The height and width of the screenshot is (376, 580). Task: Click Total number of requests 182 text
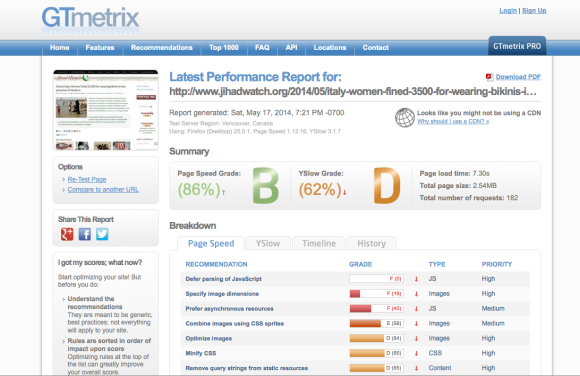(x=469, y=198)
